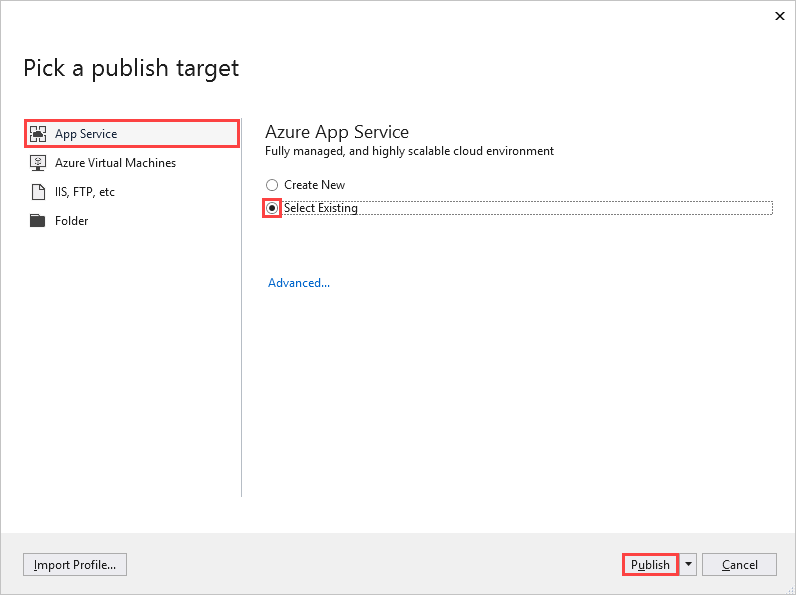The width and height of the screenshot is (796, 595).
Task: Expand the Publish dropdown arrow
Action: coord(688,565)
